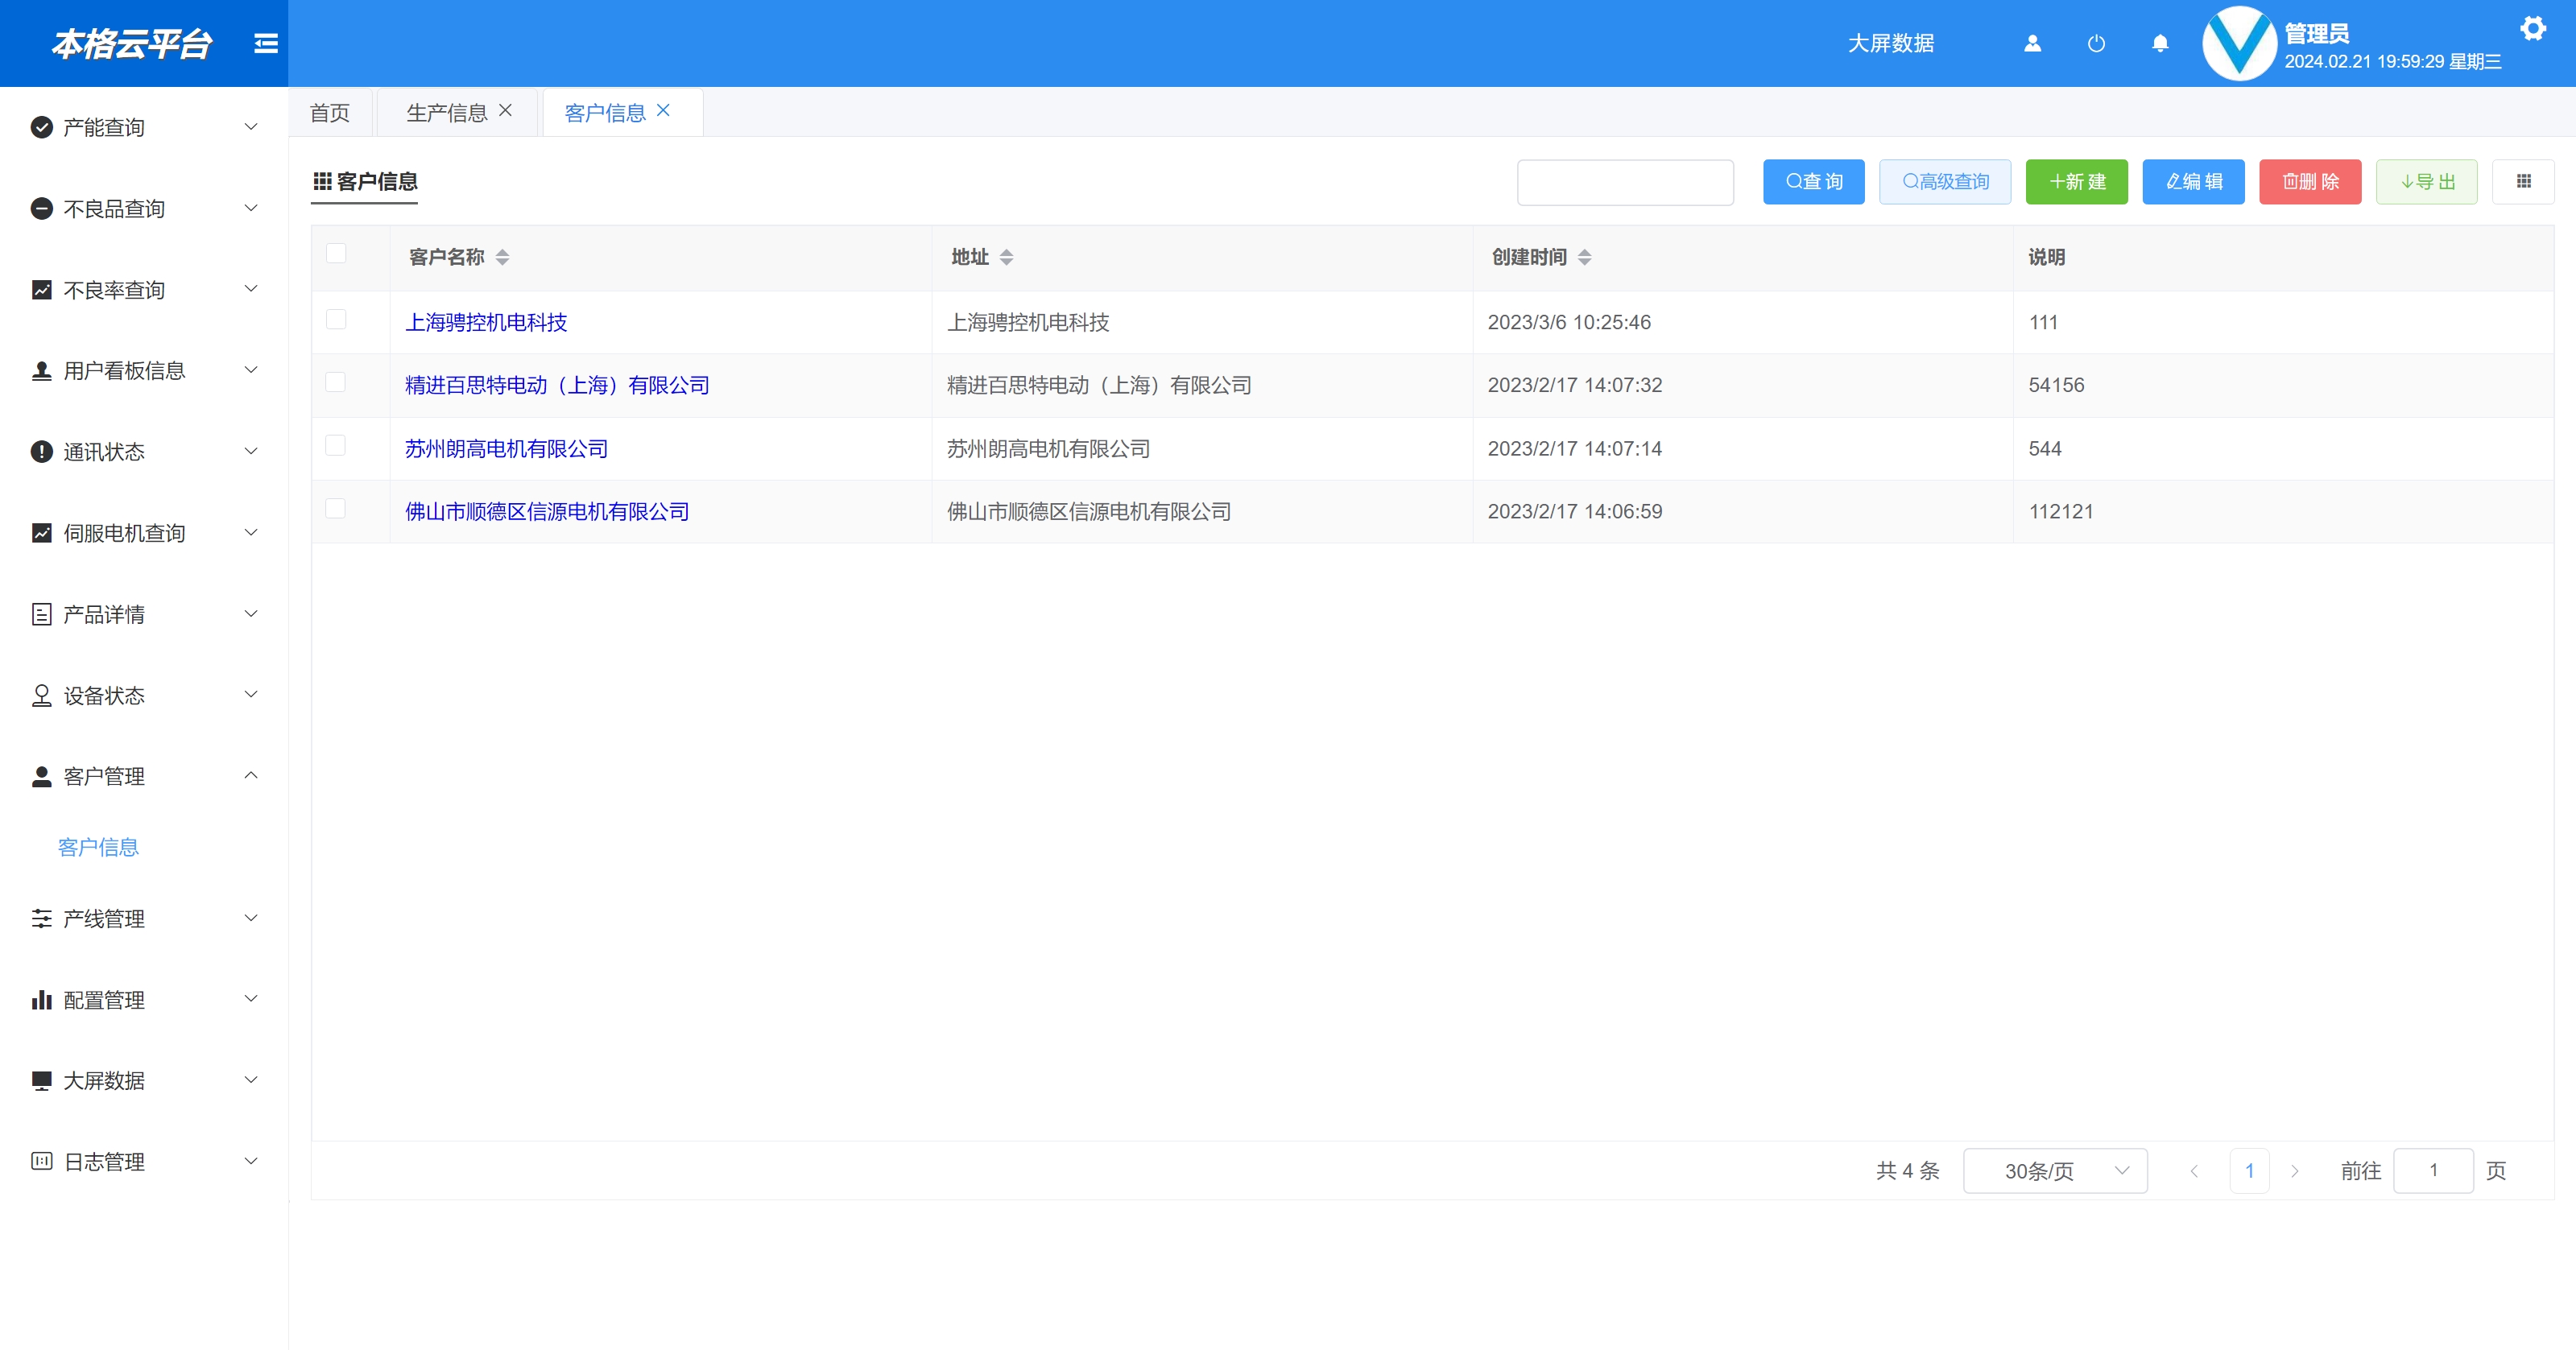The image size is (2576, 1350).
Task: Open notifications bell icon
Action: pos(2160,43)
